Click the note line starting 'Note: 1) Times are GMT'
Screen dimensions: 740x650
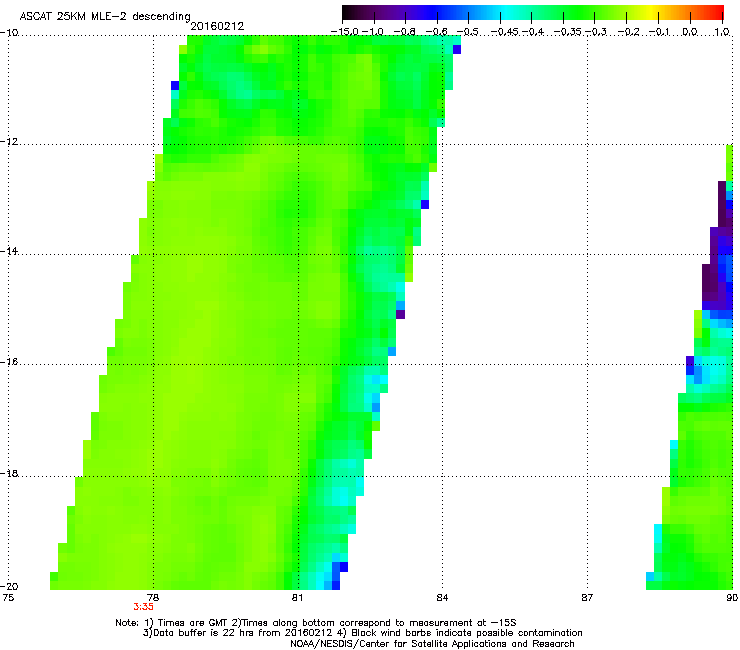point(316,623)
